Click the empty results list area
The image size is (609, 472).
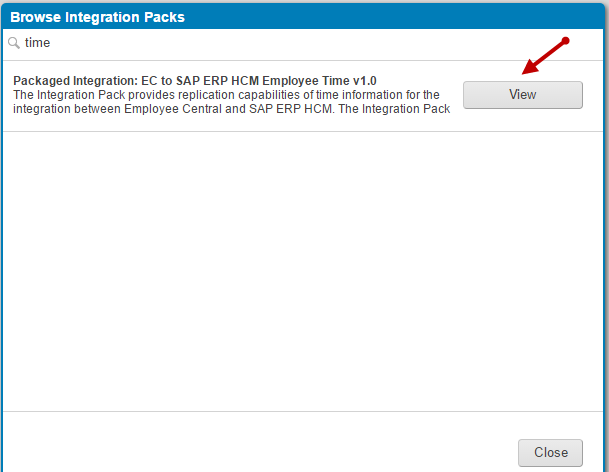click(x=303, y=271)
